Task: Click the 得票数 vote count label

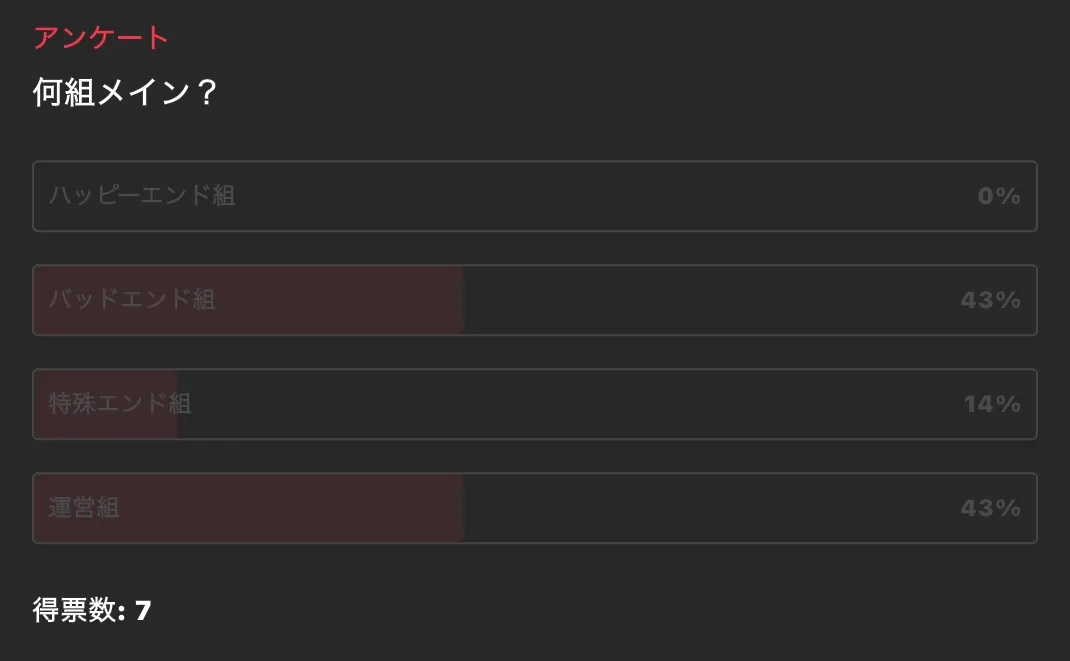Action: [x=75, y=610]
